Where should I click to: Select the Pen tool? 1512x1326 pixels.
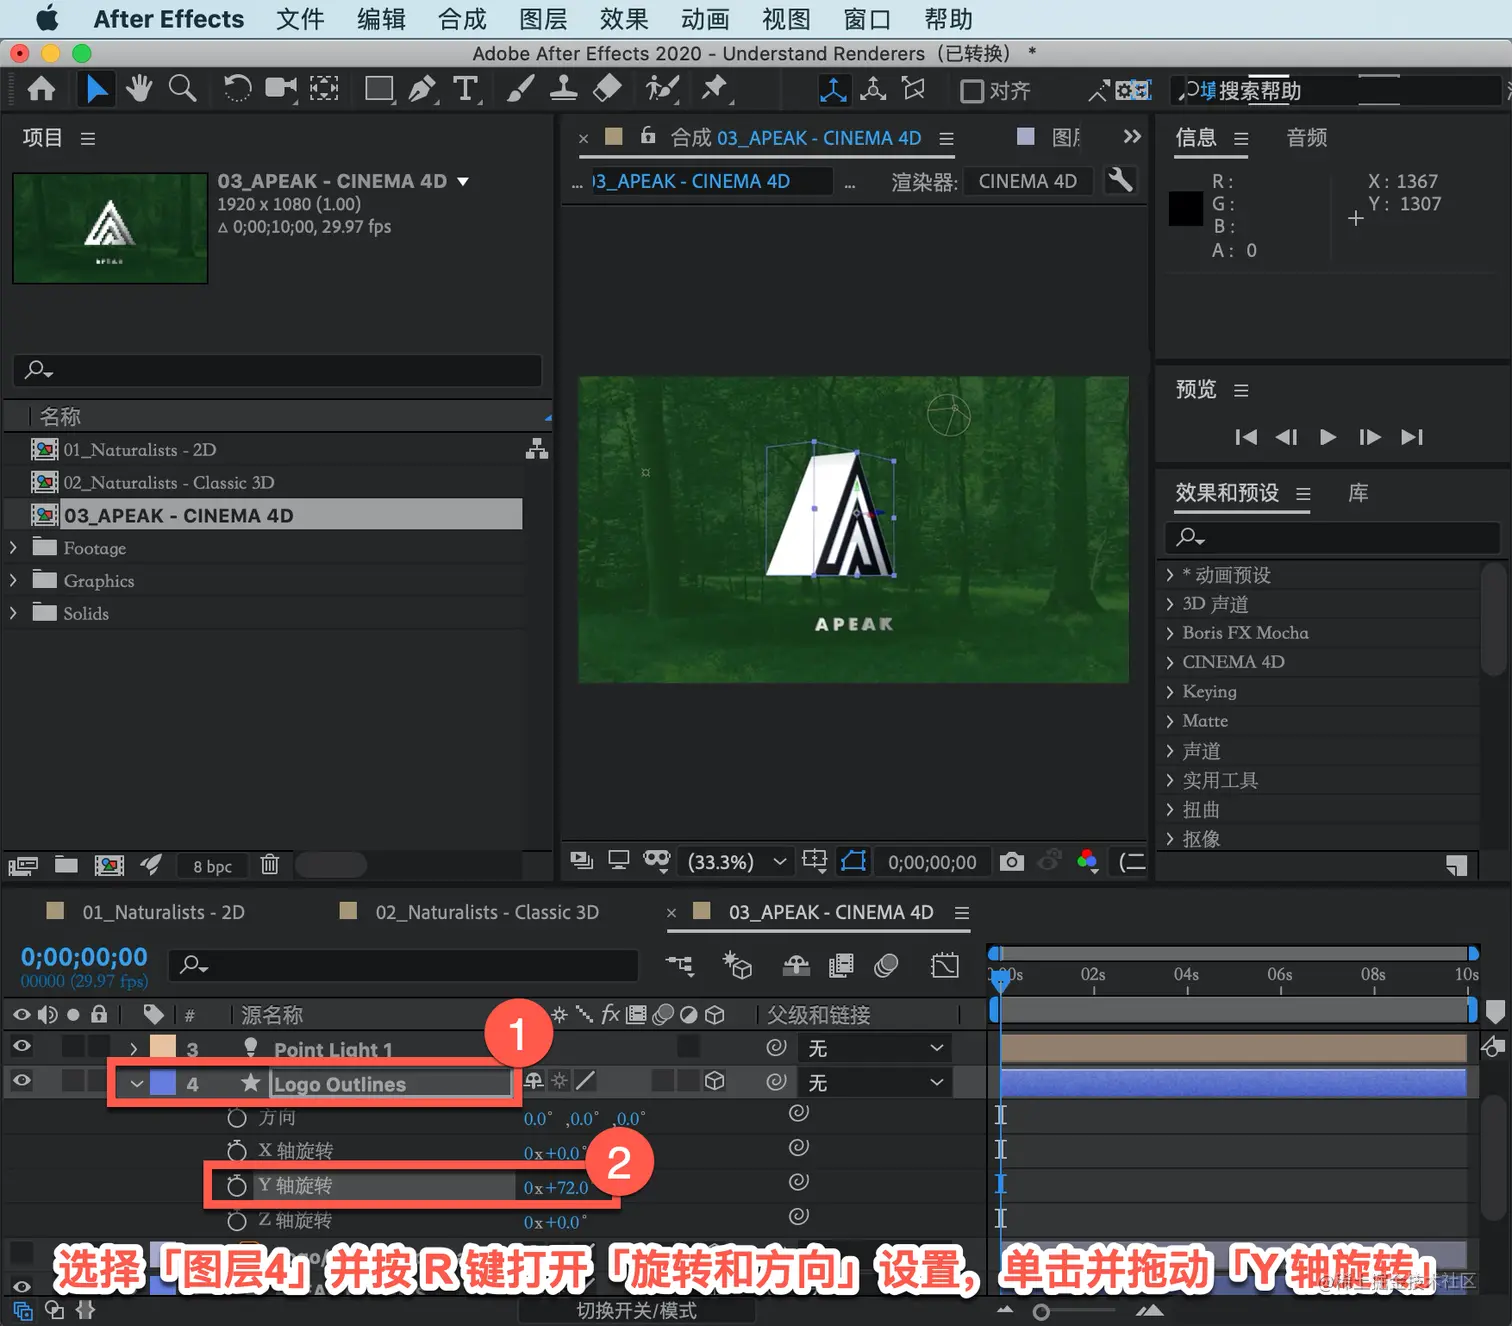422,89
